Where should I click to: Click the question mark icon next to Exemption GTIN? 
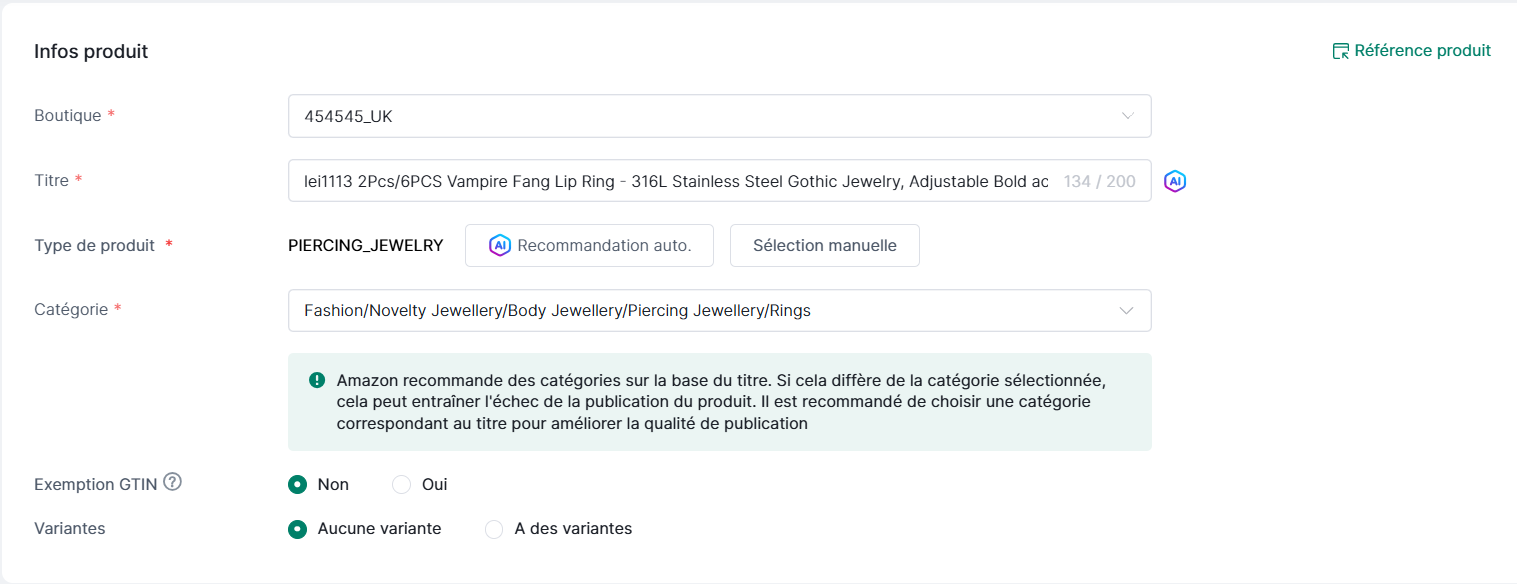(x=172, y=483)
